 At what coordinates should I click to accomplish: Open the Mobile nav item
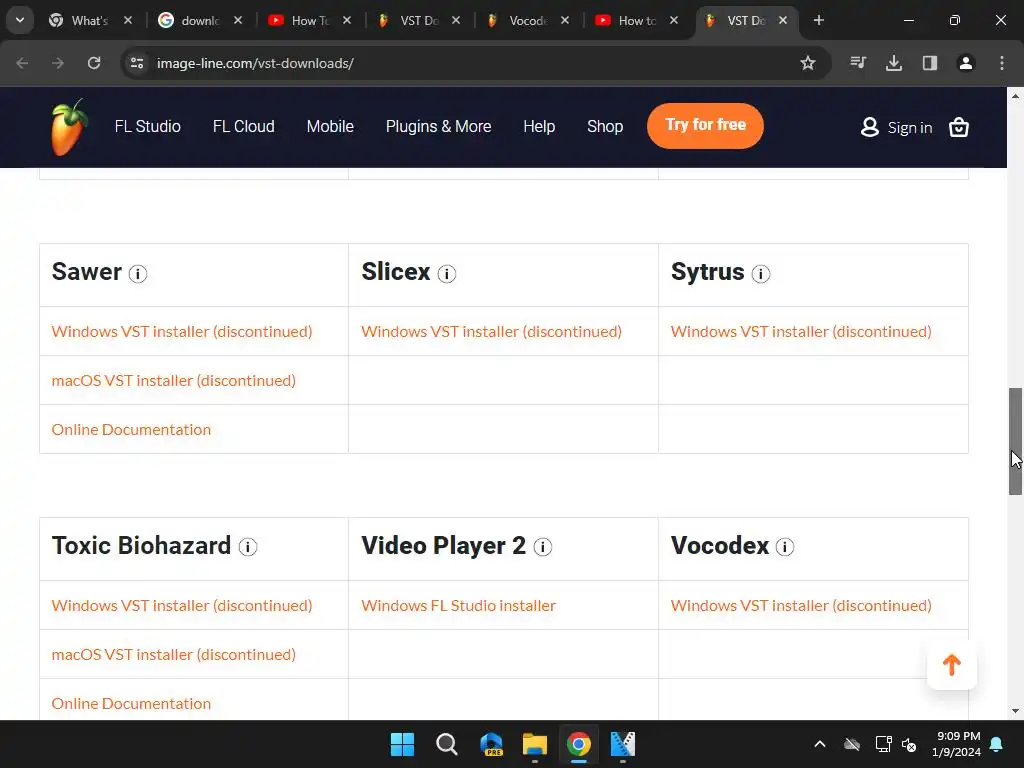click(330, 126)
